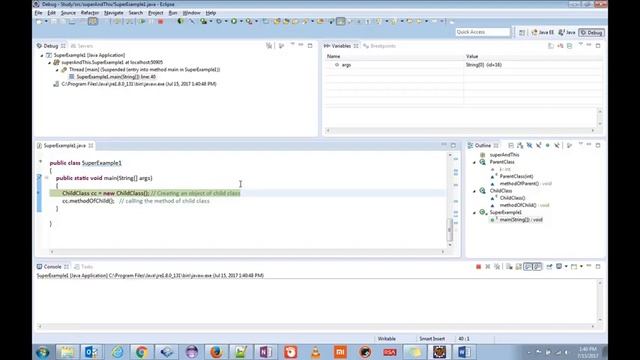Image resolution: width=640 pixels, height=360 pixels.
Task: Collapse SuperExample1 [Java Application] launch node
Action: point(42,55)
